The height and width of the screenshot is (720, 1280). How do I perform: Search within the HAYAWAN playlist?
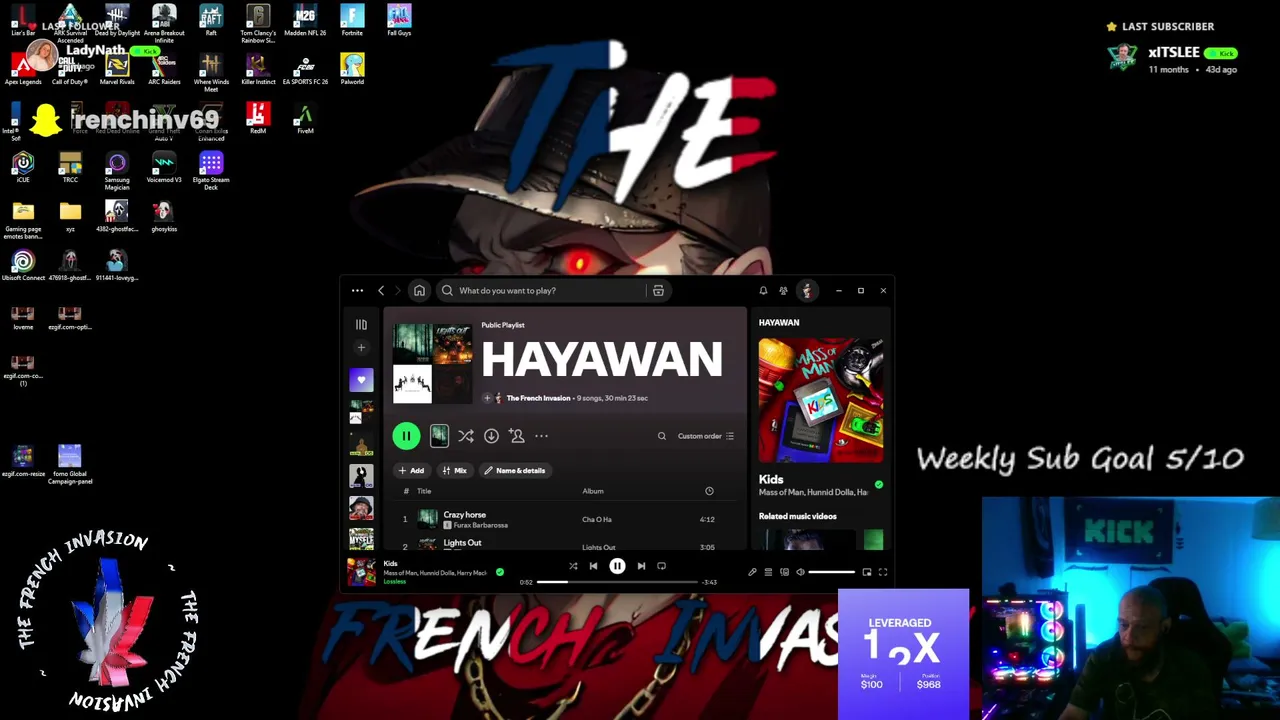(x=661, y=436)
